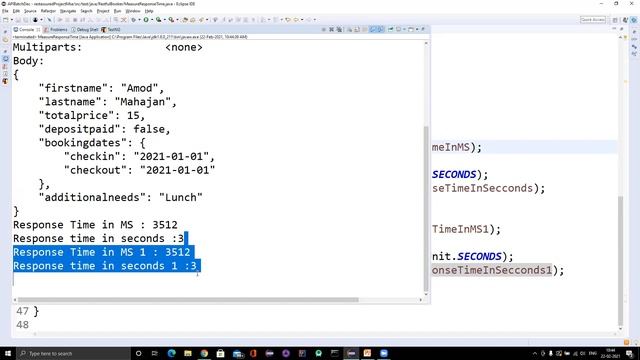Open the Search menu
Screen dimensions: 640x360
tap(86, 11)
